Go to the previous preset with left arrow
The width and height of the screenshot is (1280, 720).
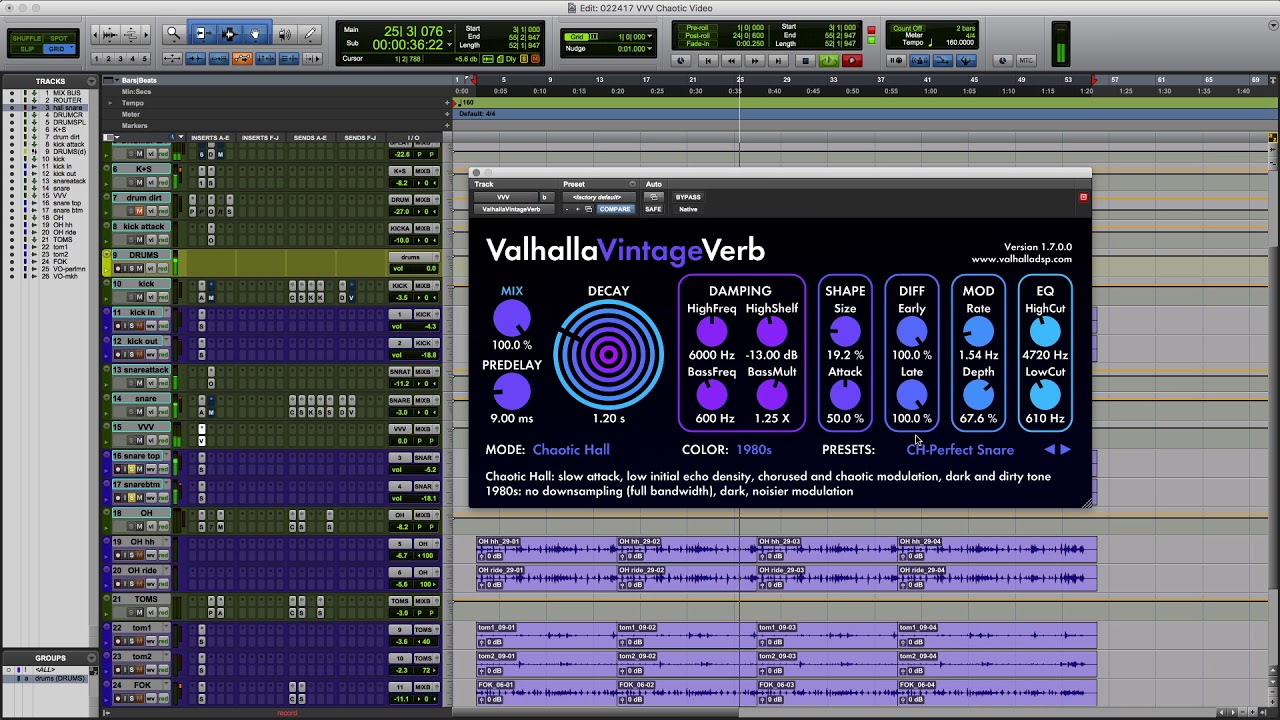coord(1049,450)
